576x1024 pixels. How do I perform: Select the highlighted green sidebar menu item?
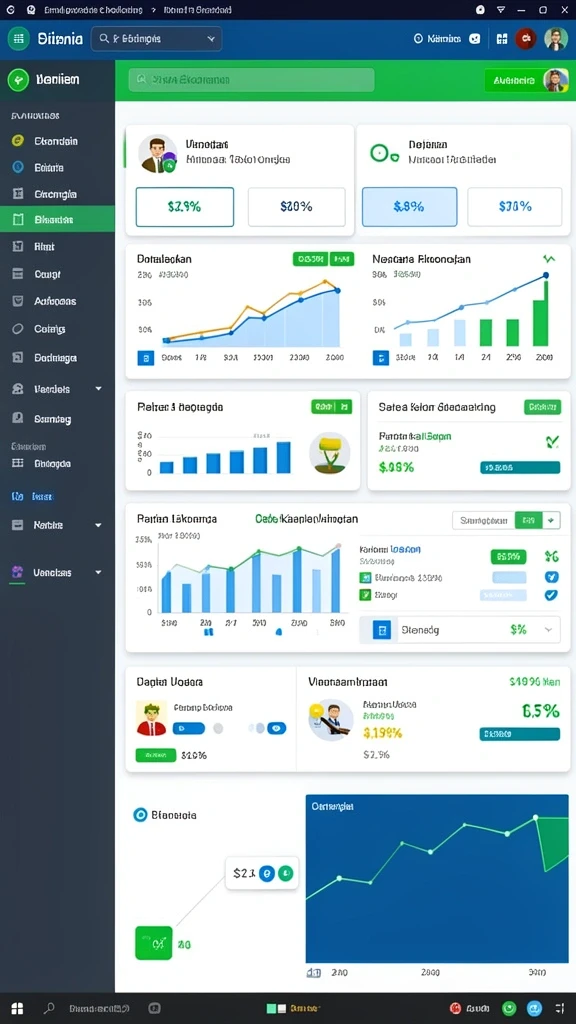(57, 219)
